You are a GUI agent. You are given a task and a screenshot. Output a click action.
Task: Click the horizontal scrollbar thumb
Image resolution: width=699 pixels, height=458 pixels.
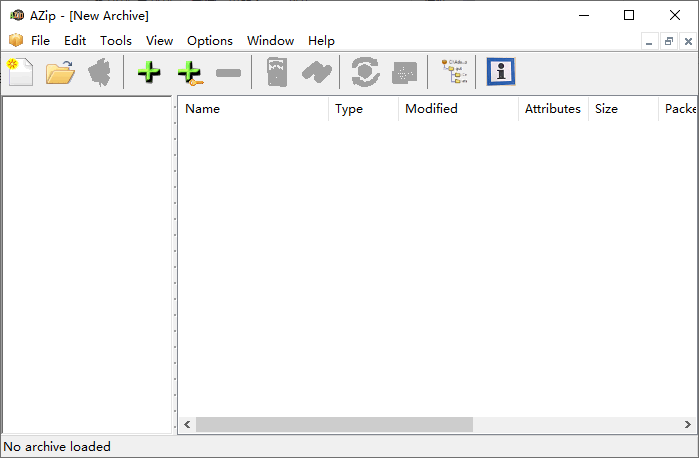334,425
